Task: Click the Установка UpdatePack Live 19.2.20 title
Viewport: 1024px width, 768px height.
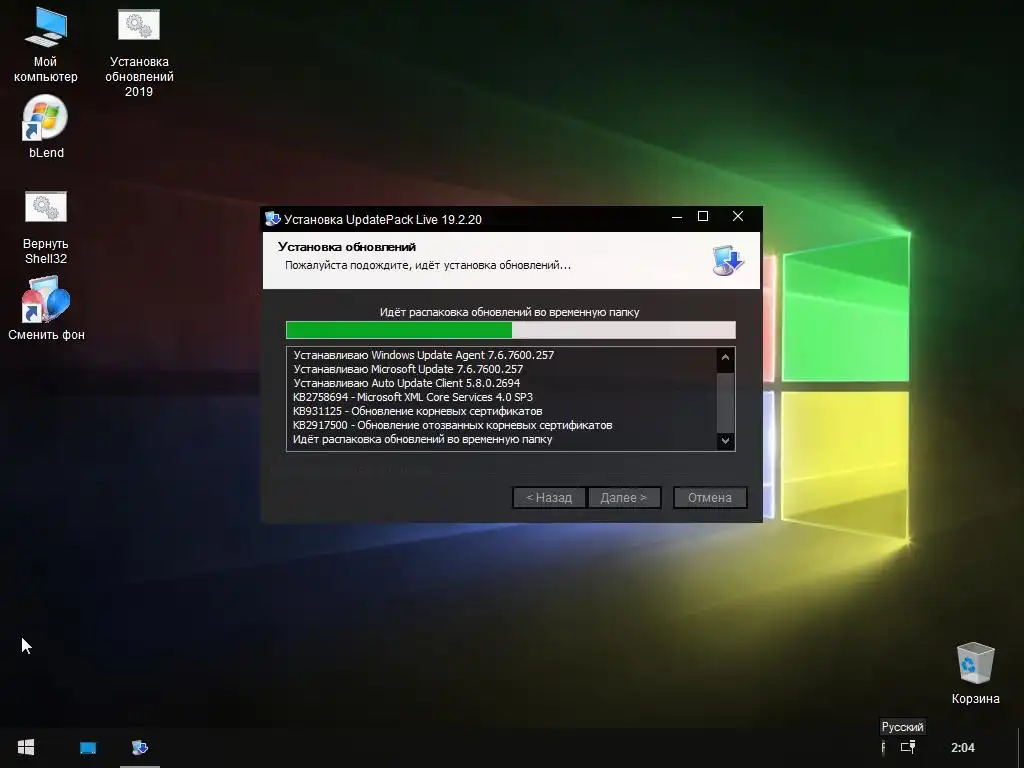Action: point(383,219)
